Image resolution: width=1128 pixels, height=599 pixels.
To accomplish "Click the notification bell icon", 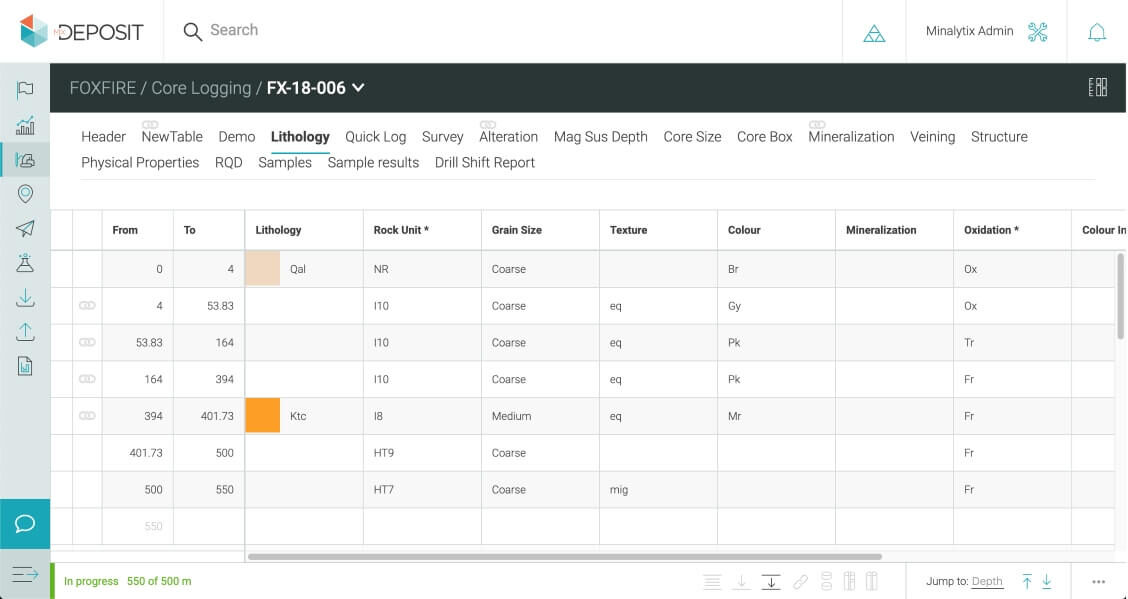I will [x=1097, y=32].
